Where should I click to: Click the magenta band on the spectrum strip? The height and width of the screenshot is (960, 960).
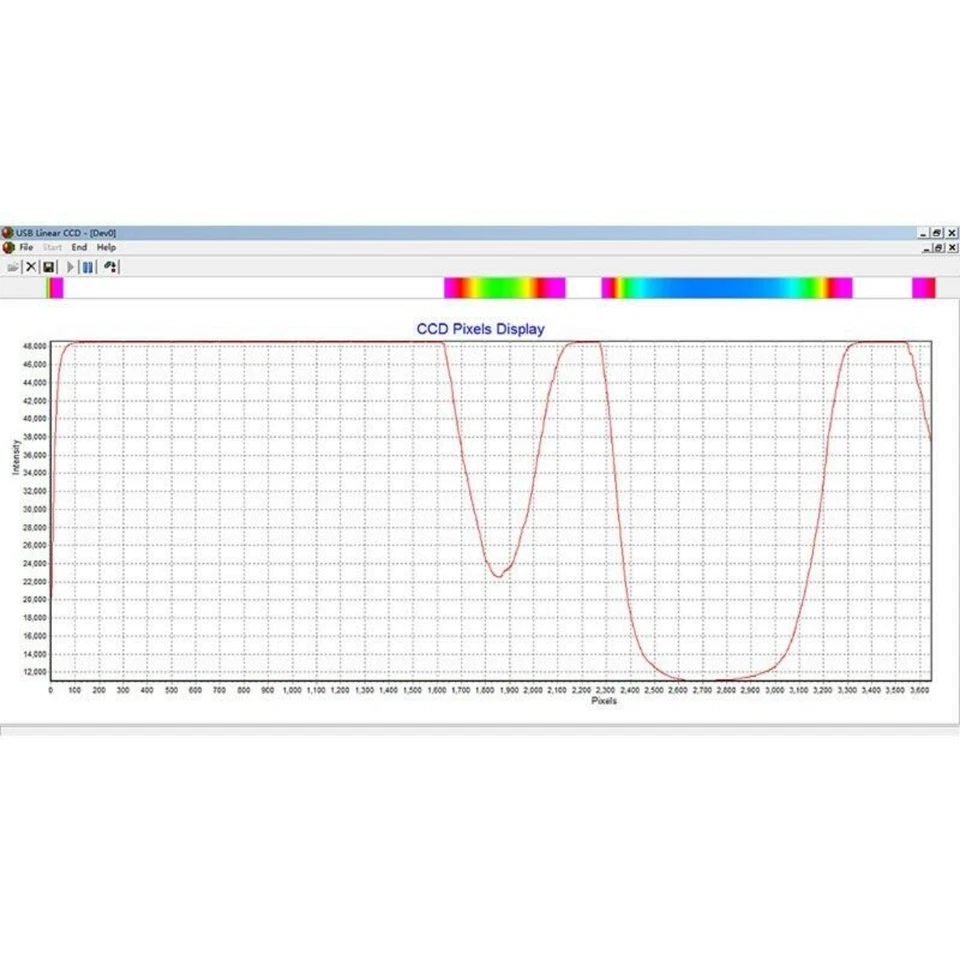point(922,288)
